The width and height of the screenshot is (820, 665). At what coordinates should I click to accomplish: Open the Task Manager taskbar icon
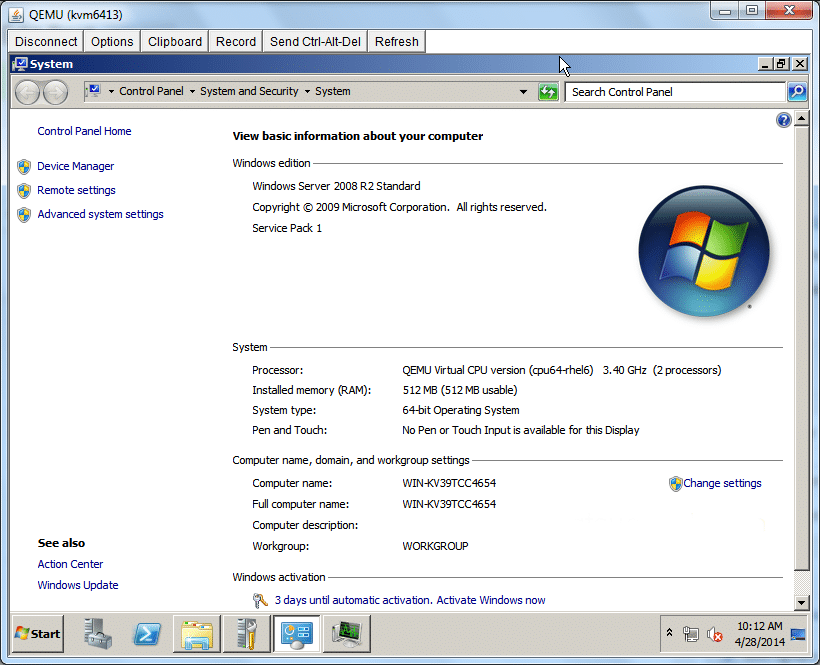point(347,634)
